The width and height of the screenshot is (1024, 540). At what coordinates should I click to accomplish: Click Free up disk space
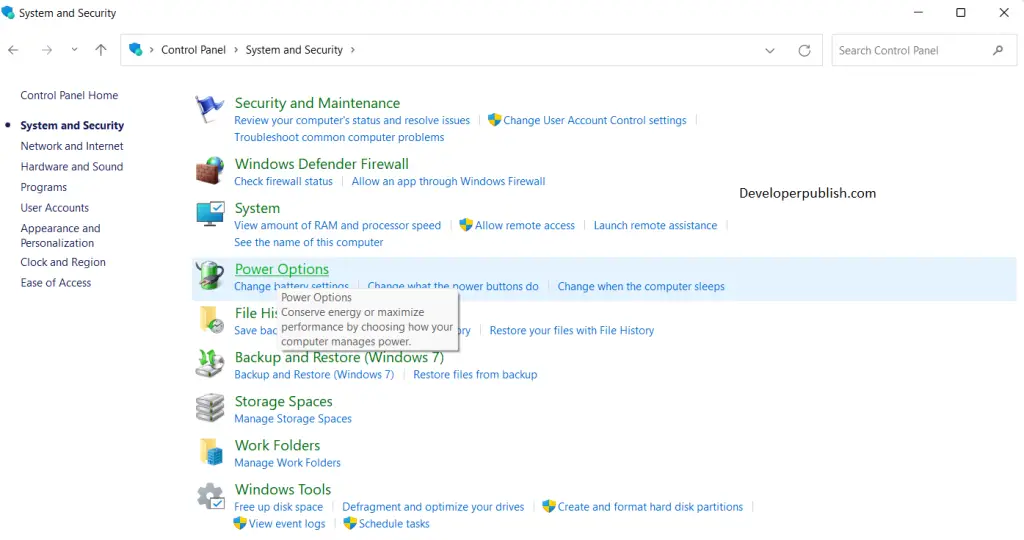tap(278, 507)
